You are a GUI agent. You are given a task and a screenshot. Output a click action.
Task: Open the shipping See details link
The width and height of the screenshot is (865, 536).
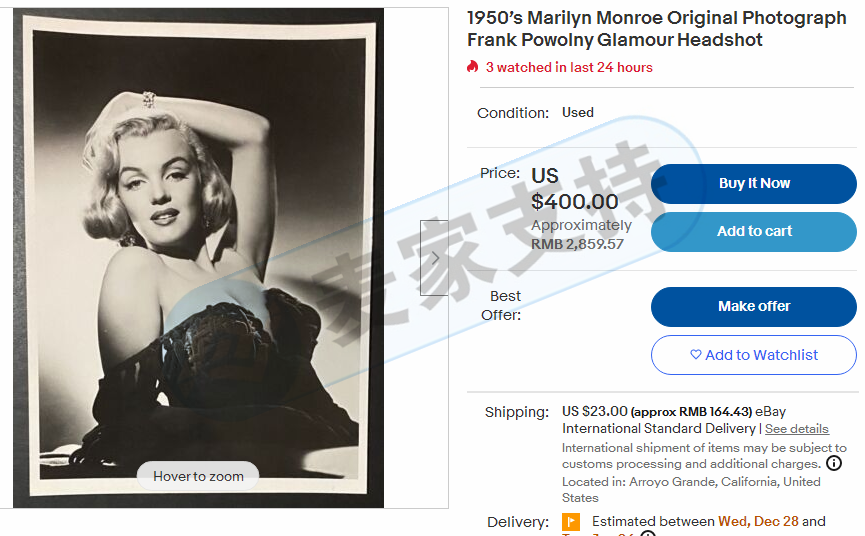pos(797,428)
